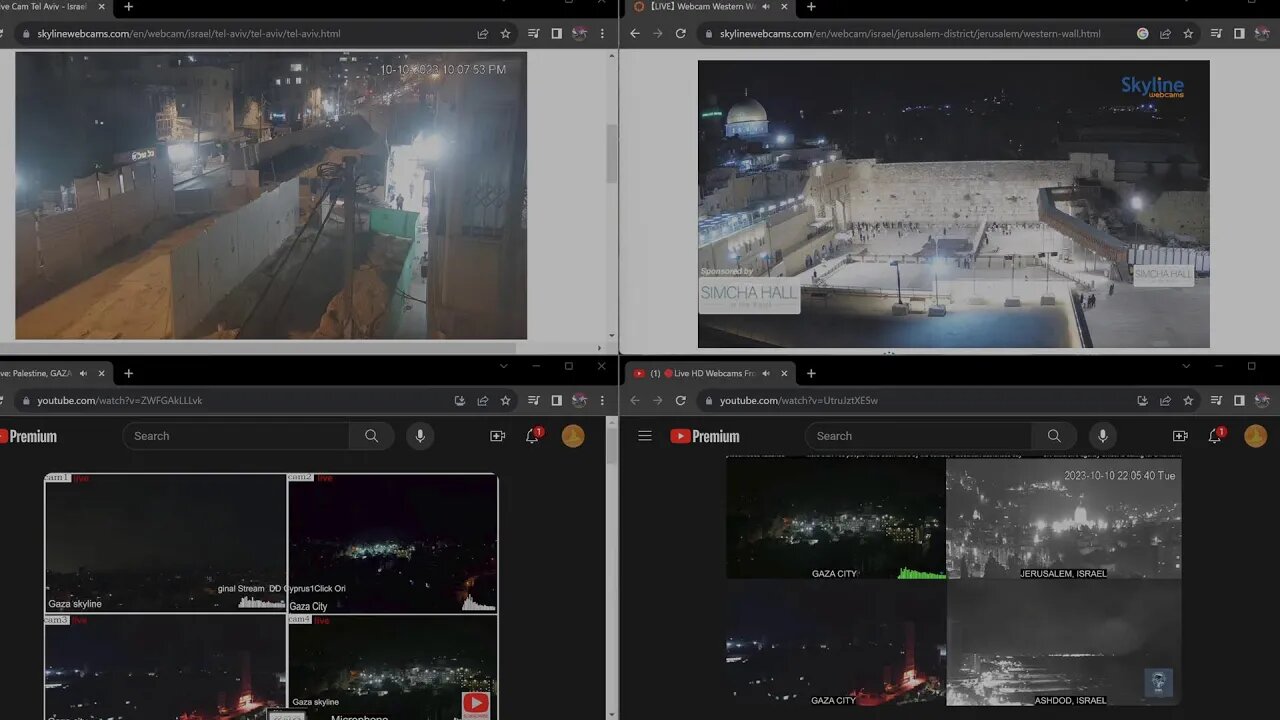This screenshot has height=720, width=1280.
Task: Click YouTube subscribe badge on cam4 panel
Action: click(476, 704)
